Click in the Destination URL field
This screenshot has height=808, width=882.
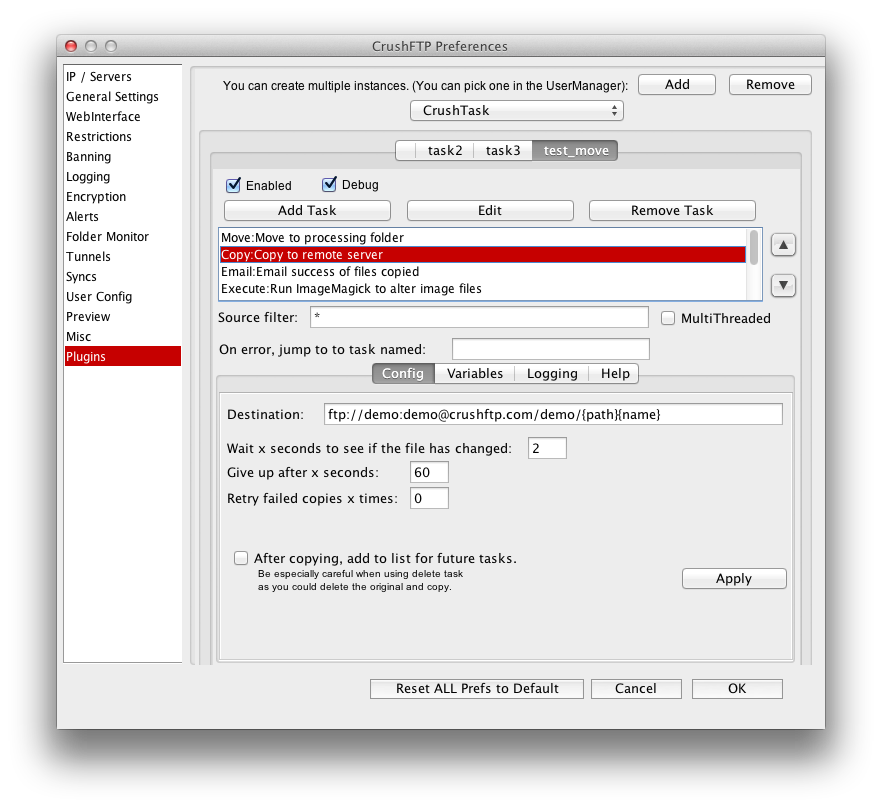pyautogui.click(x=553, y=414)
